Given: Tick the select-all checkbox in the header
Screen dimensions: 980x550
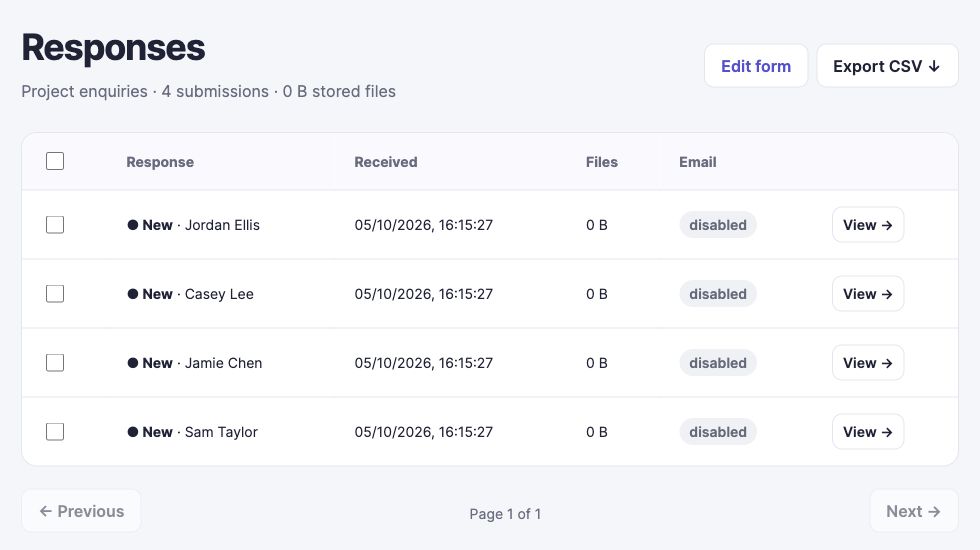Looking at the screenshot, I should click(55, 161).
